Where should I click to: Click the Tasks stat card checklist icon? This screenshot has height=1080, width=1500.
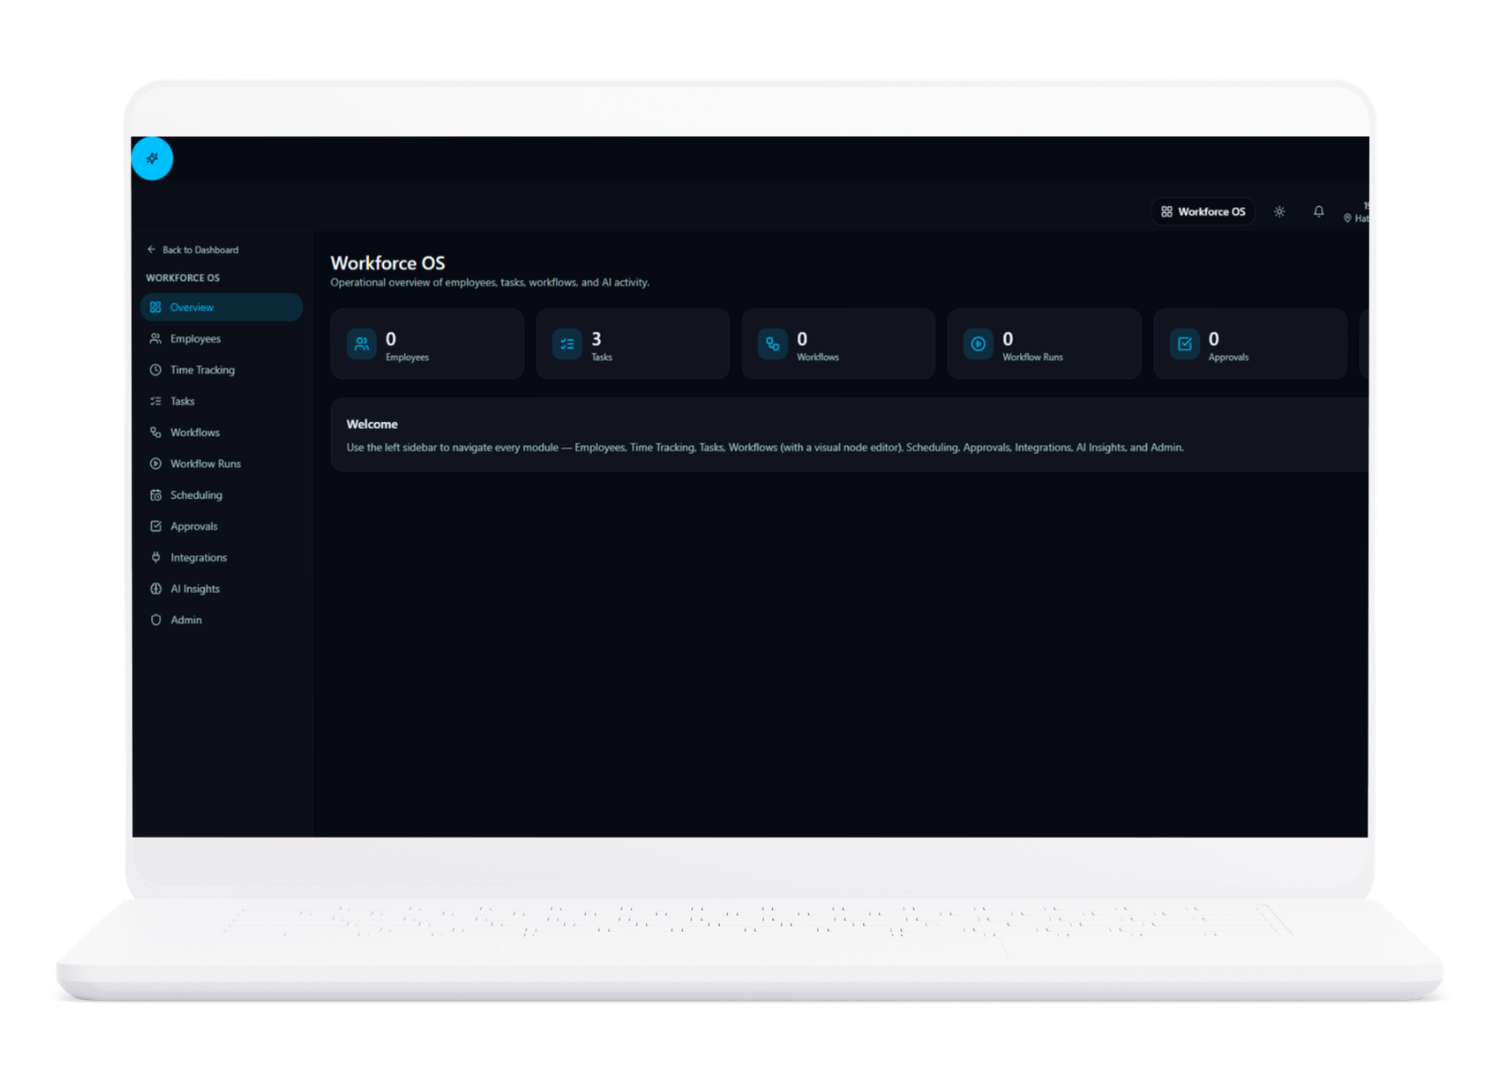[x=567, y=344]
